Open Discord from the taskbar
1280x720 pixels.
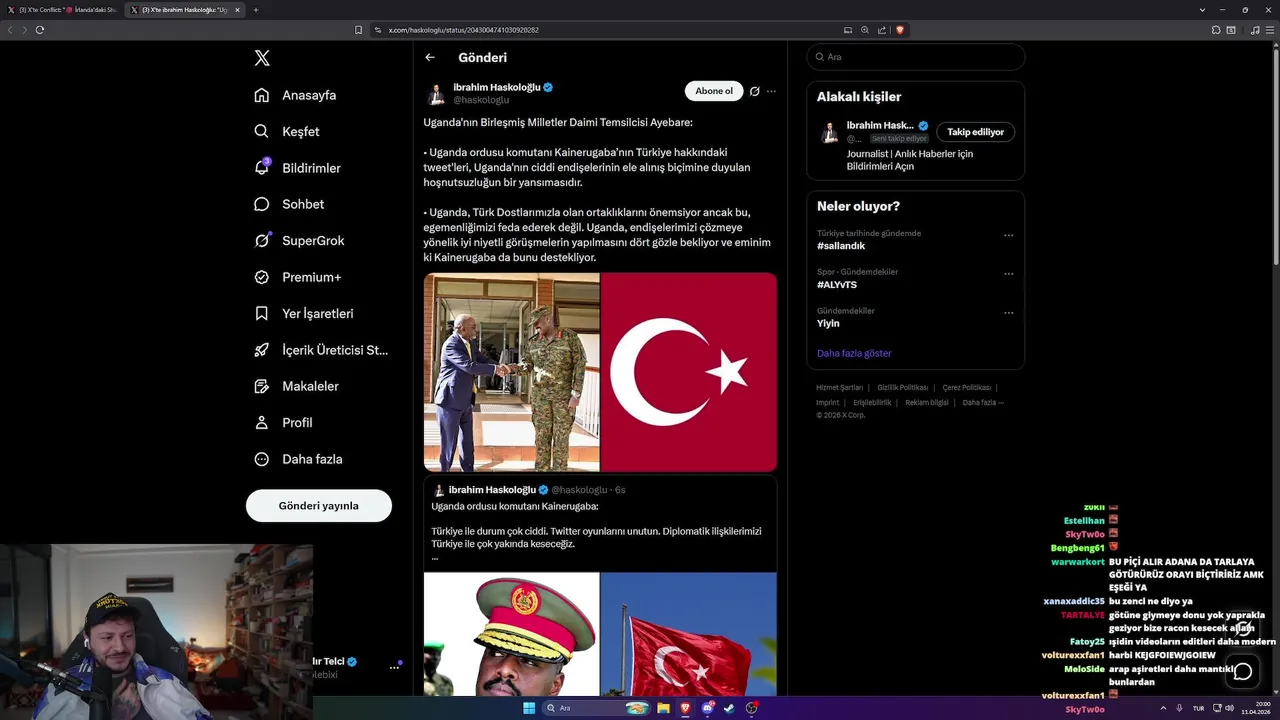707,708
